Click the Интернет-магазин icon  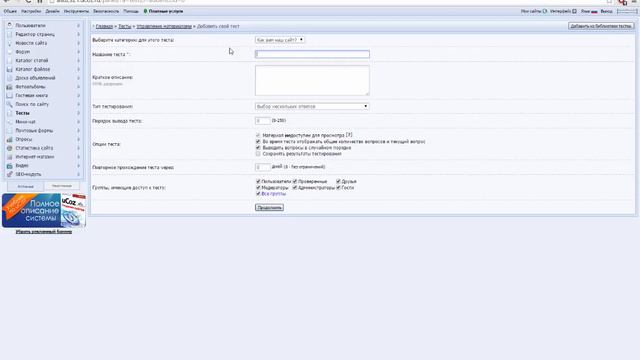9,157
